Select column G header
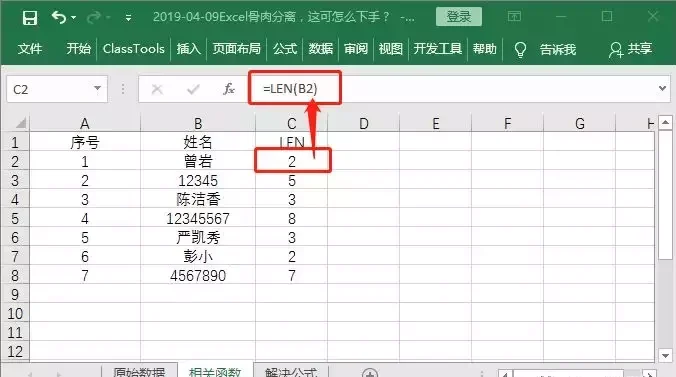Screen dimensions: 676x377 pyautogui.click(x=579, y=123)
